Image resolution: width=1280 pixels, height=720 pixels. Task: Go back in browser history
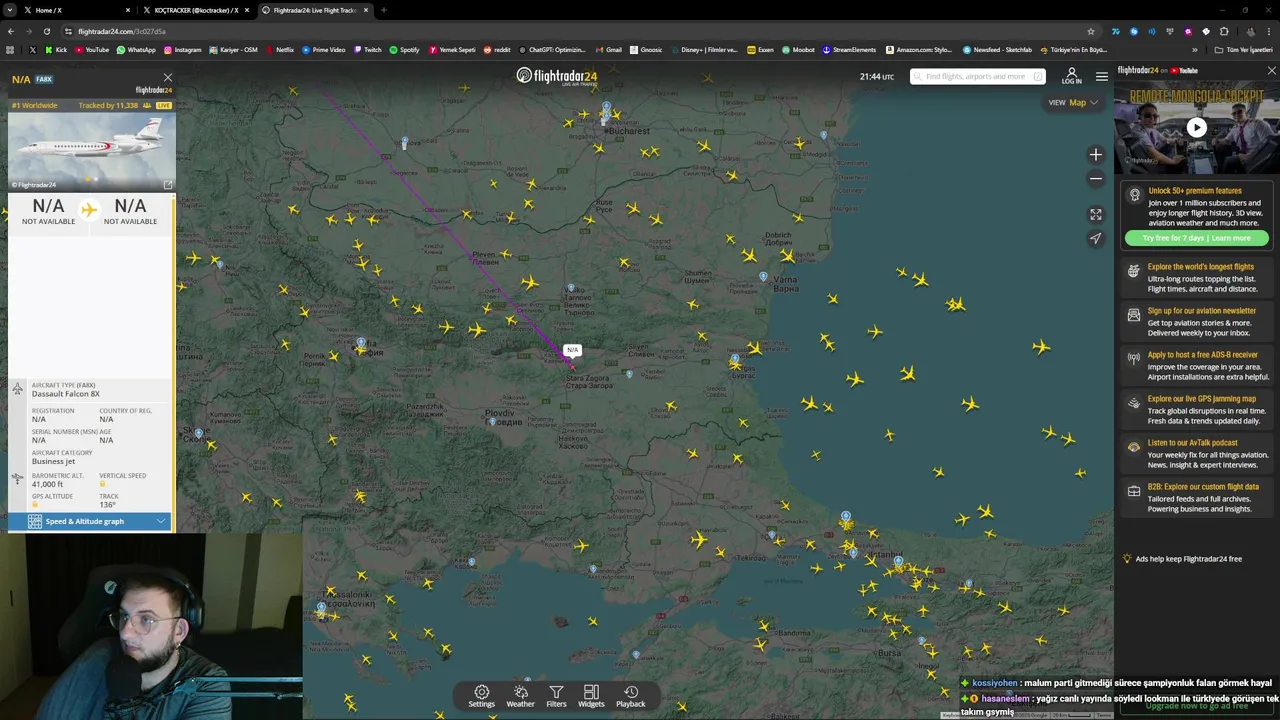(11, 31)
